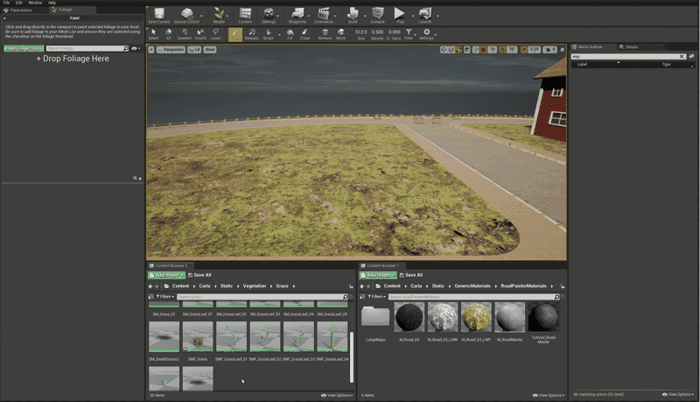Open the Lit view mode dropdown

tap(196, 49)
